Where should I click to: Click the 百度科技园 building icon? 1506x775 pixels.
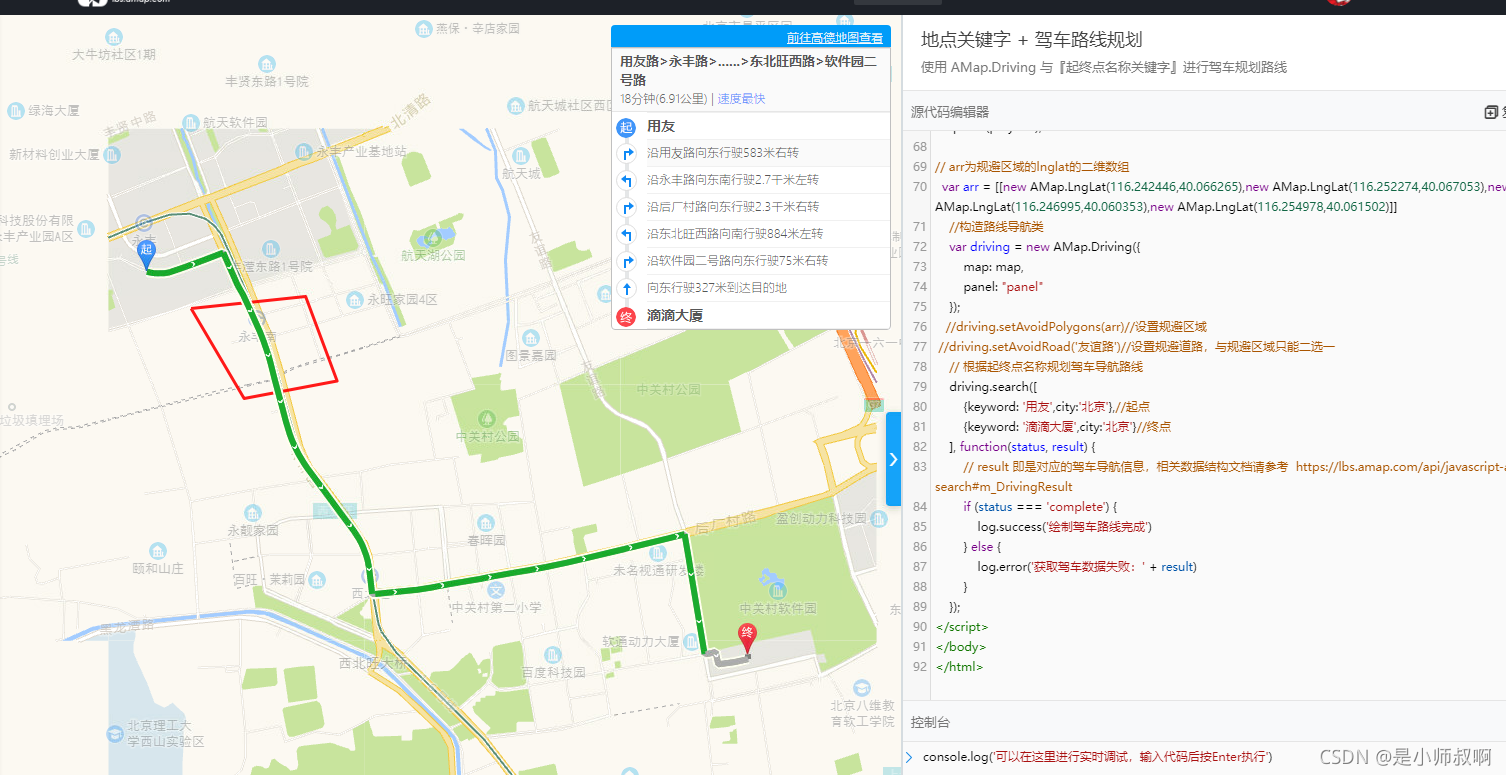click(x=552, y=656)
